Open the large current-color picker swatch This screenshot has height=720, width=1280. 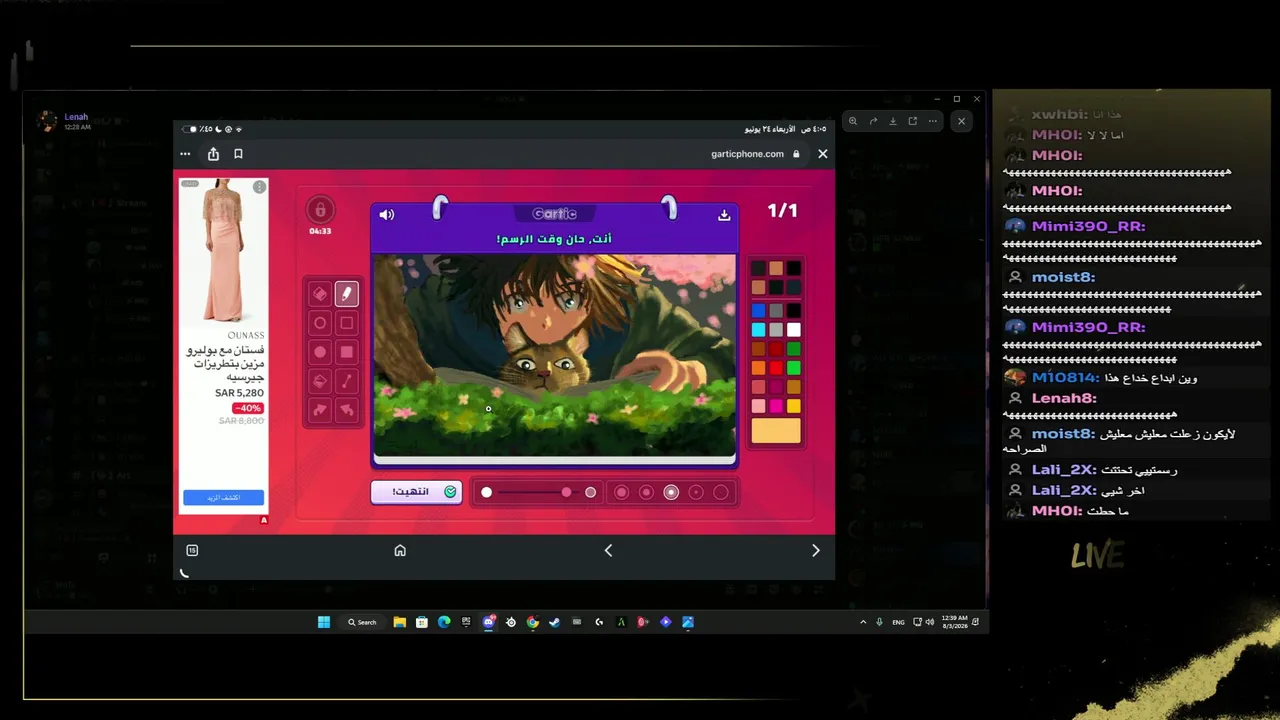click(x=776, y=431)
